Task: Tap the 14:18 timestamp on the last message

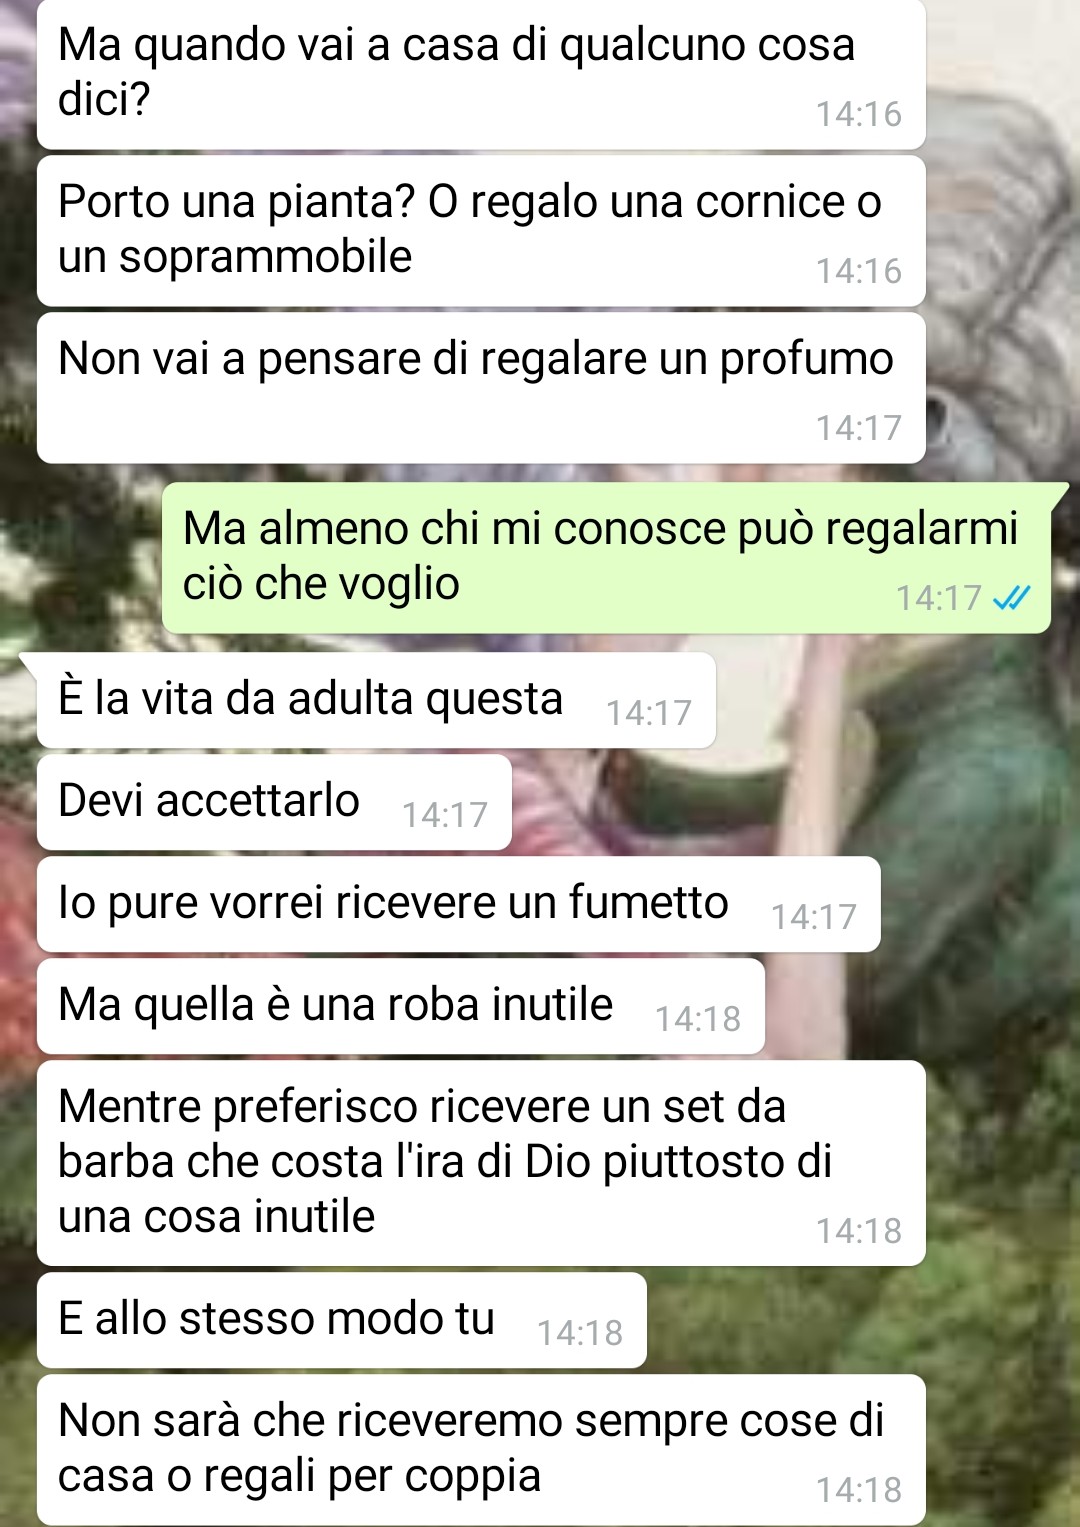Action: 858,1490
